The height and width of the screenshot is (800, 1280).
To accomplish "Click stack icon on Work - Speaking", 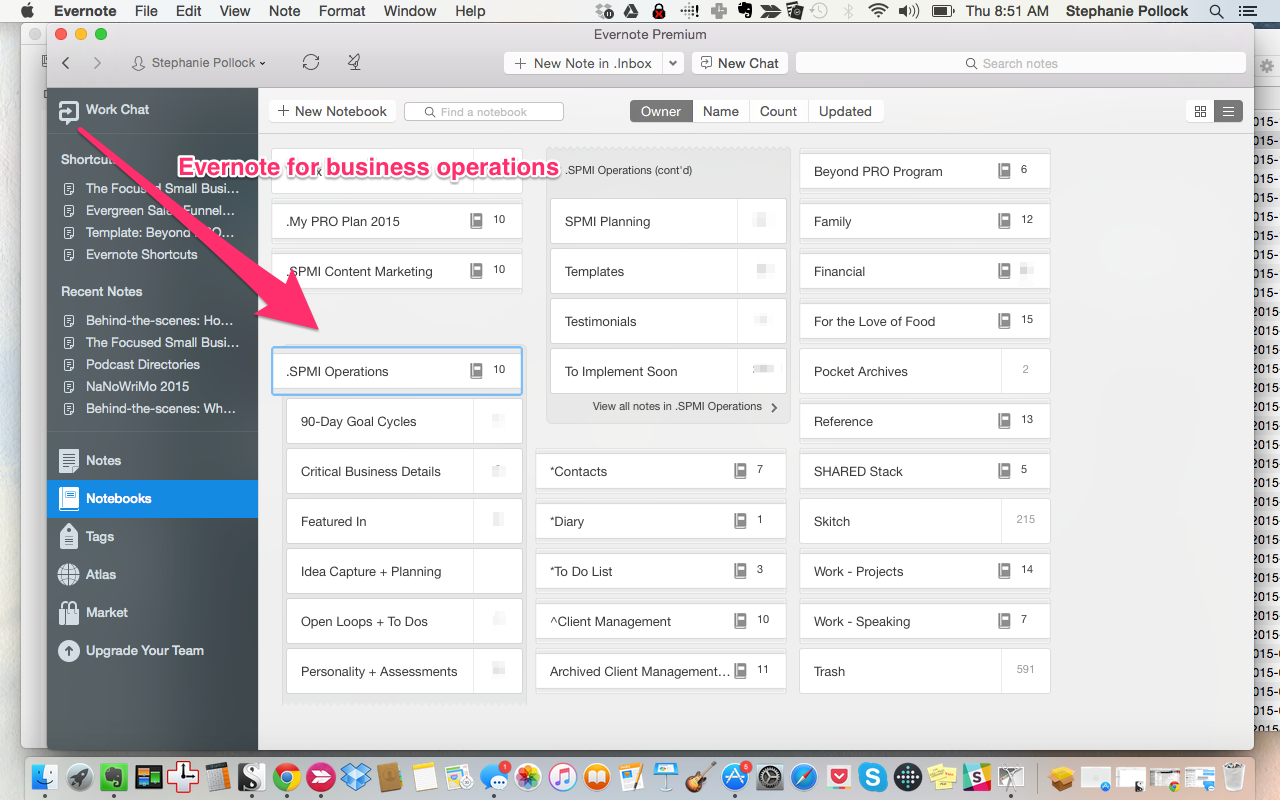I will coord(1005,621).
